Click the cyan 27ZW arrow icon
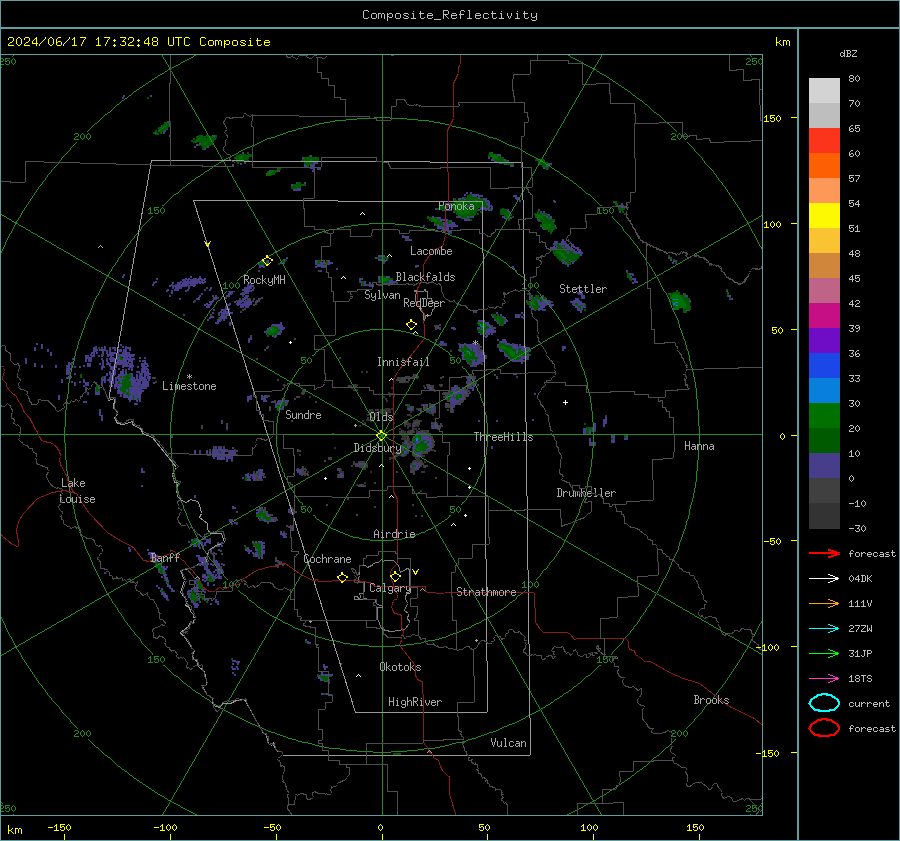 point(824,629)
